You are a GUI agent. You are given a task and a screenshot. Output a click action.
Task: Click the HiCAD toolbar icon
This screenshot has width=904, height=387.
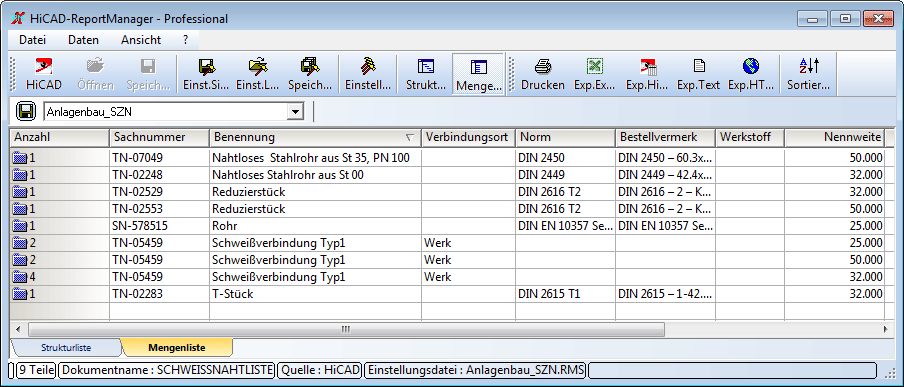pyautogui.click(x=44, y=74)
